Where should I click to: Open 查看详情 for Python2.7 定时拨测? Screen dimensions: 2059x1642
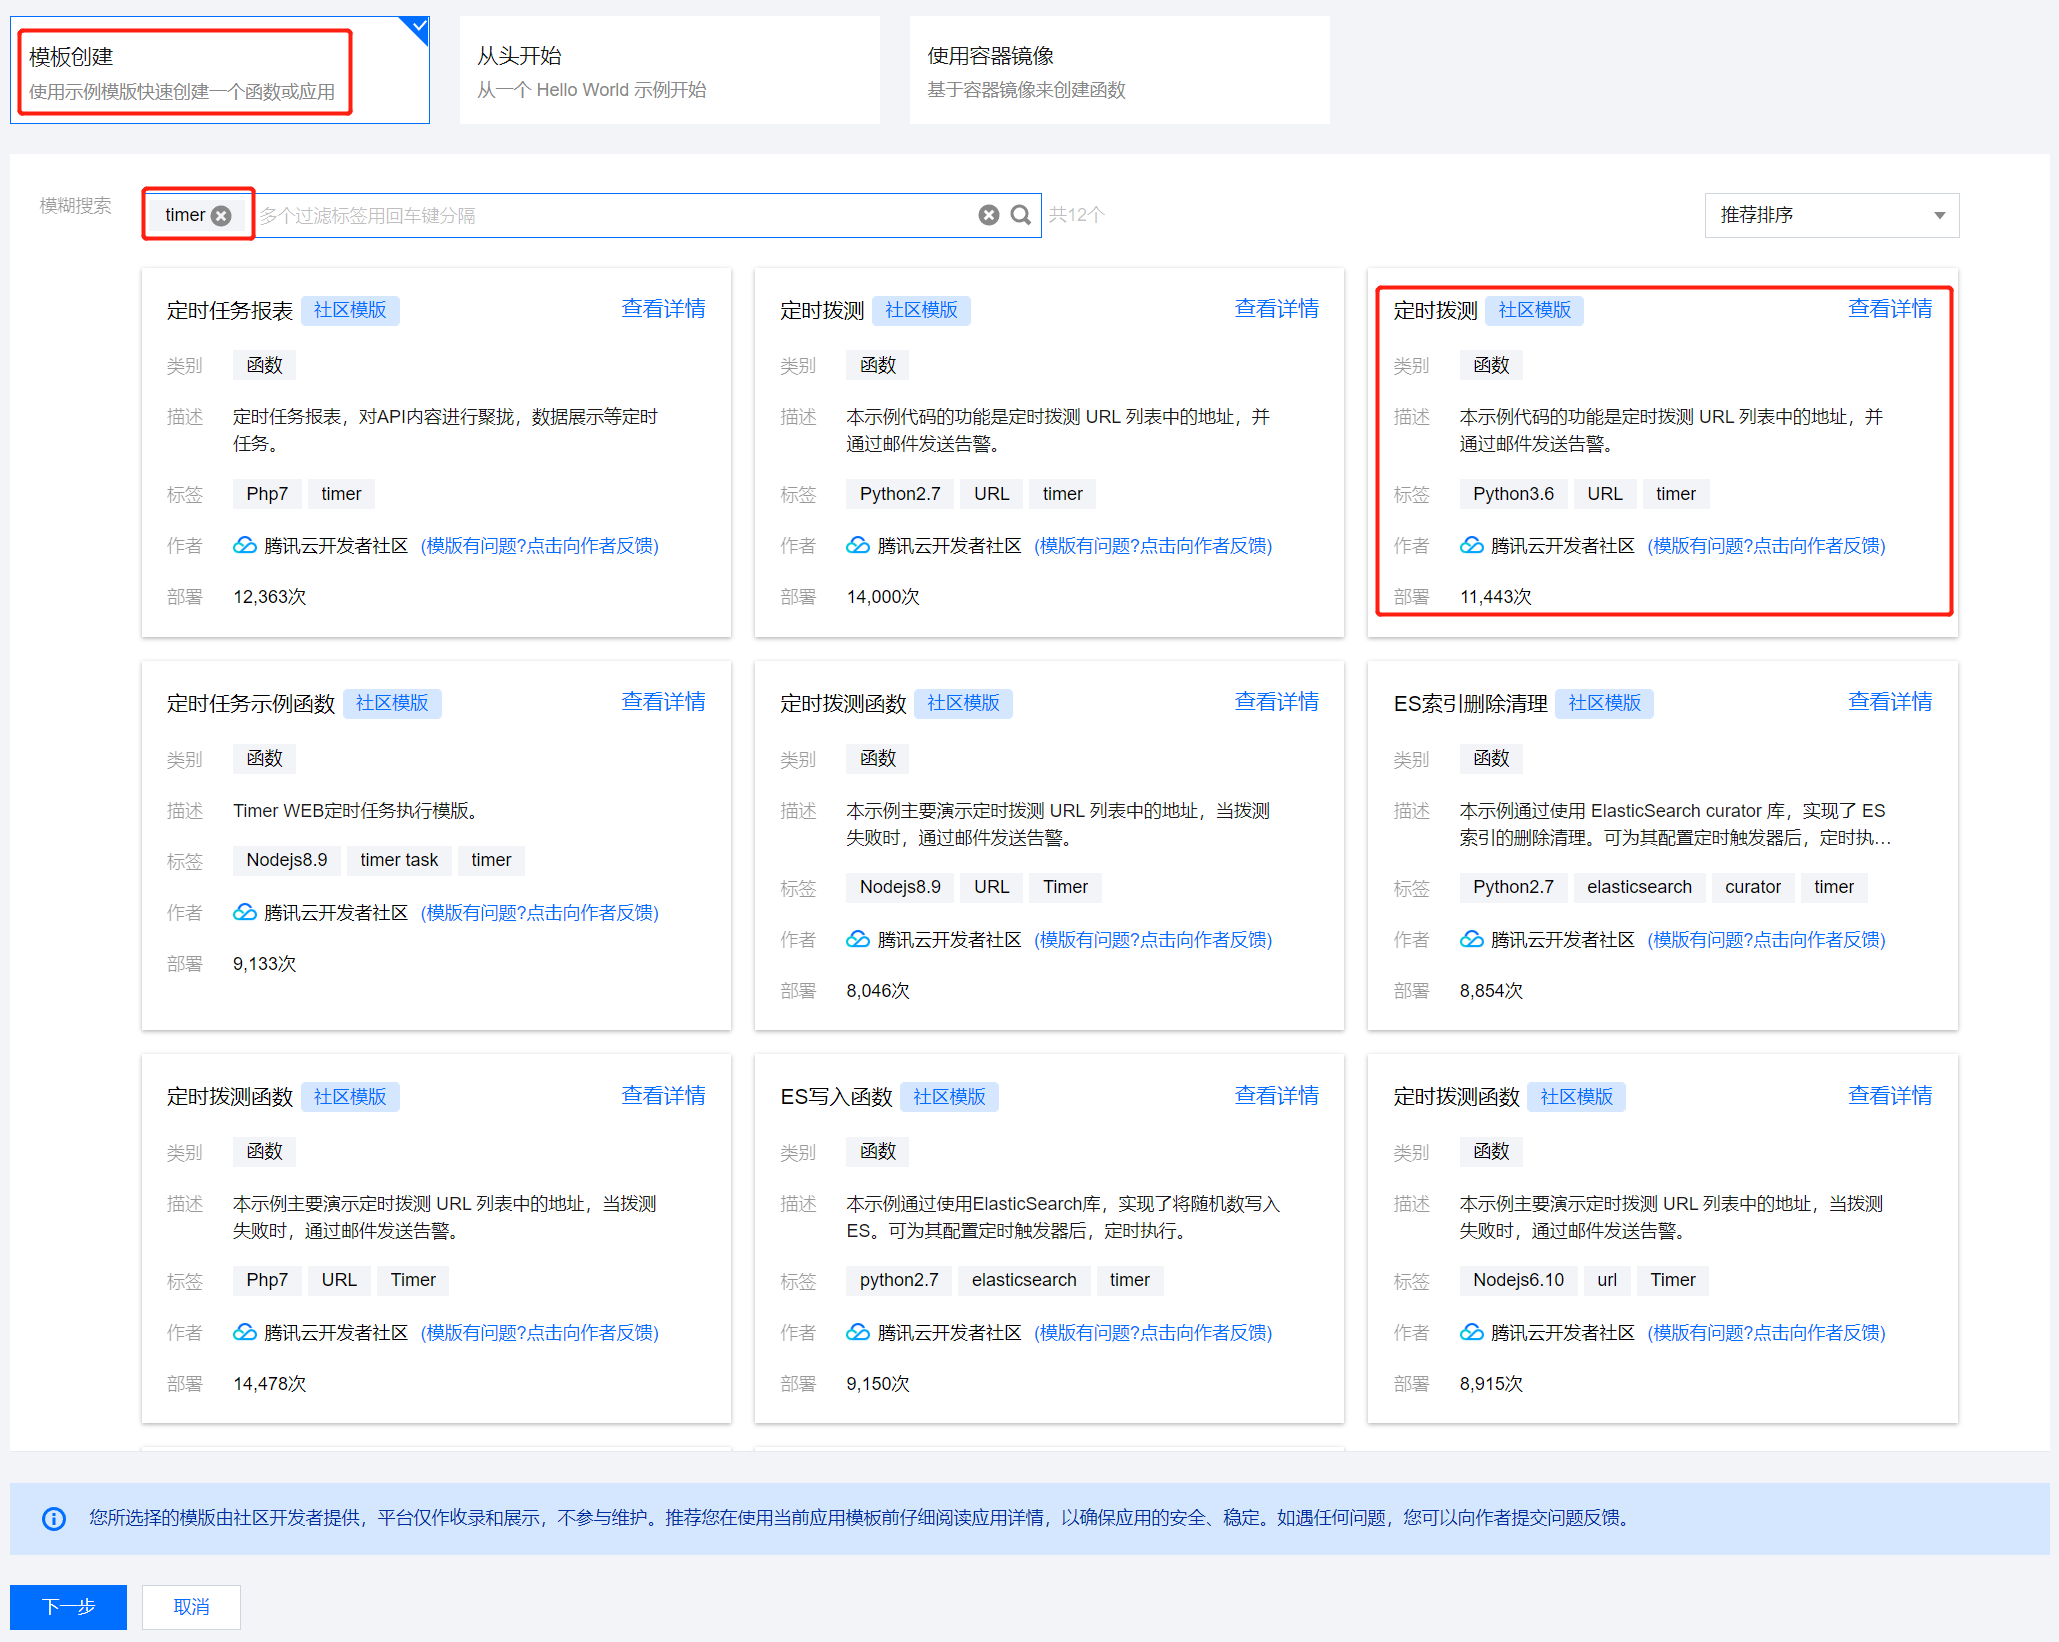(x=1276, y=309)
